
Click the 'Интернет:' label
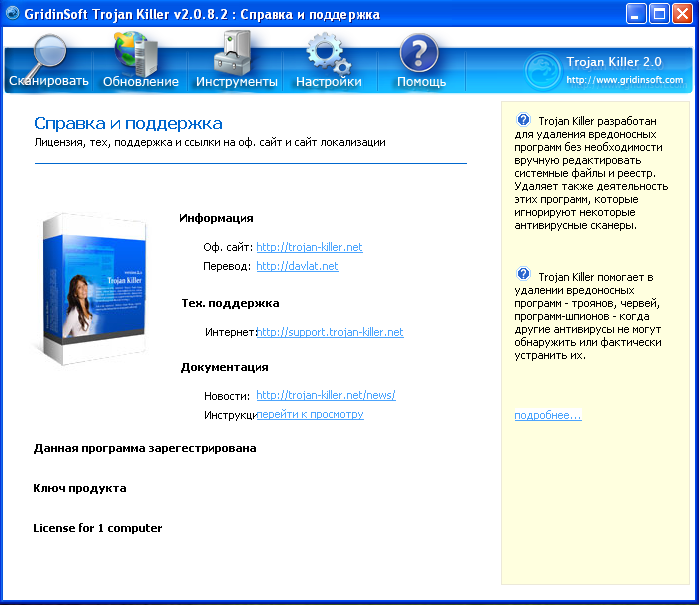click(231, 332)
